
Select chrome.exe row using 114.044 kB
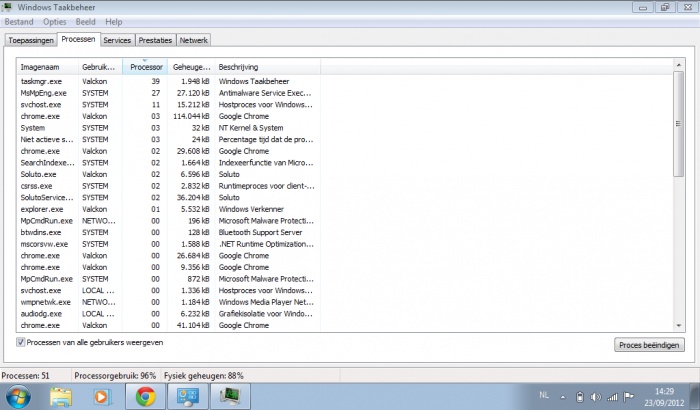click(x=168, y=116)
